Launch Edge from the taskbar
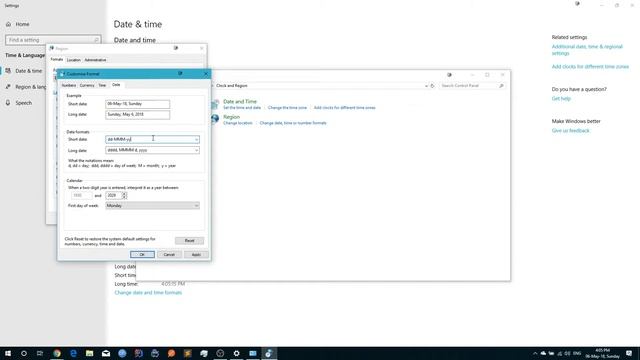 point(73,353)
